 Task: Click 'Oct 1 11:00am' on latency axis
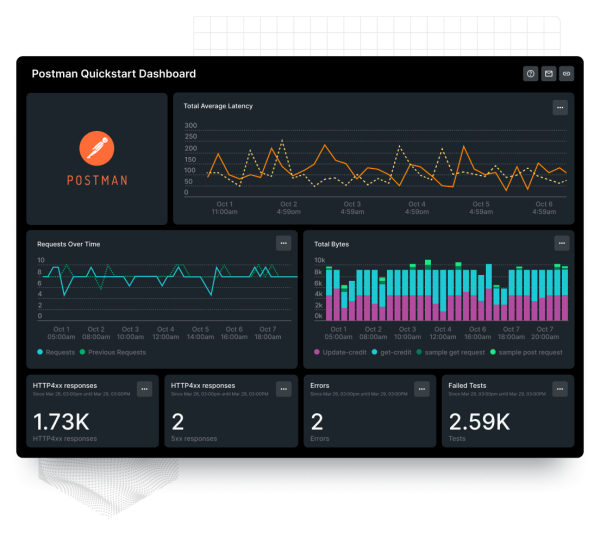tap(225, 208)
